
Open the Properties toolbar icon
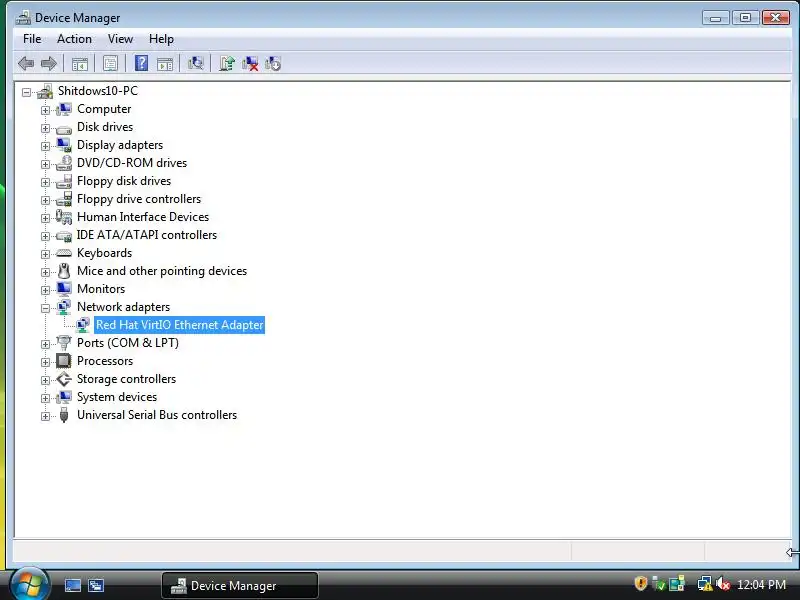[110, 64]
